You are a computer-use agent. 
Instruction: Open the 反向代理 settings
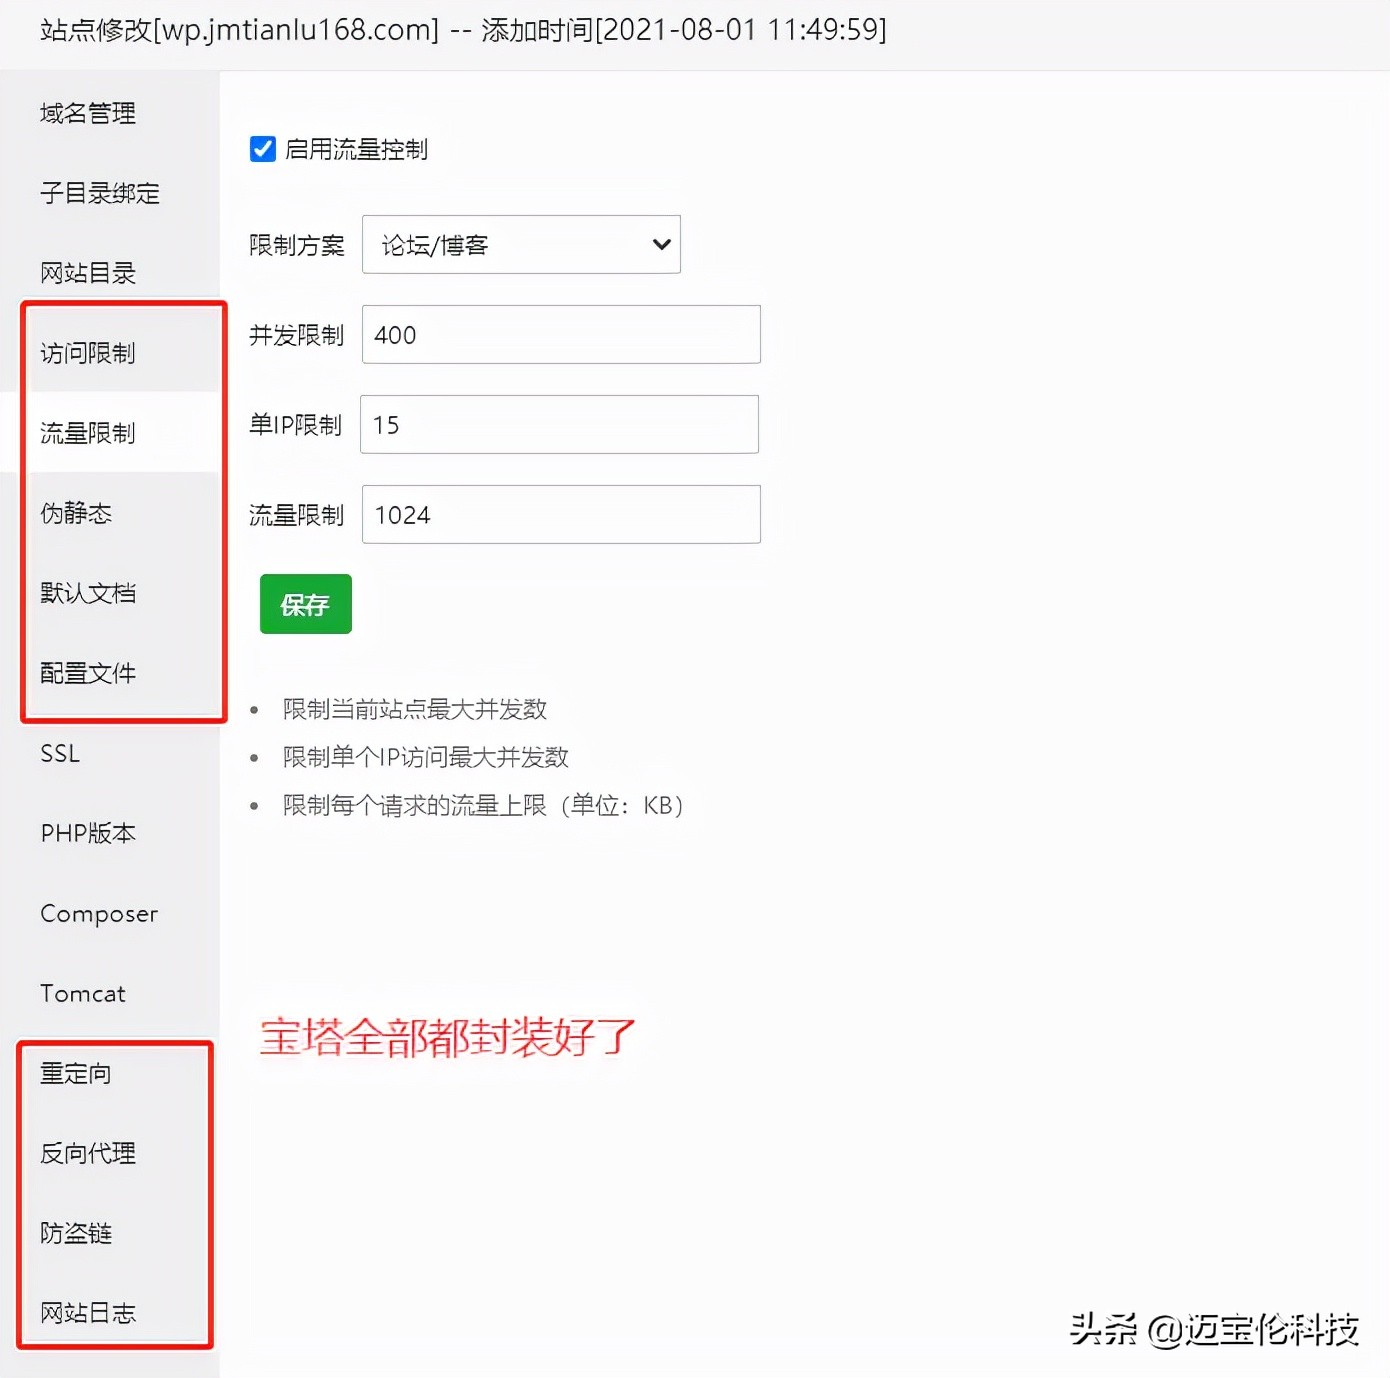point(87,1153)
